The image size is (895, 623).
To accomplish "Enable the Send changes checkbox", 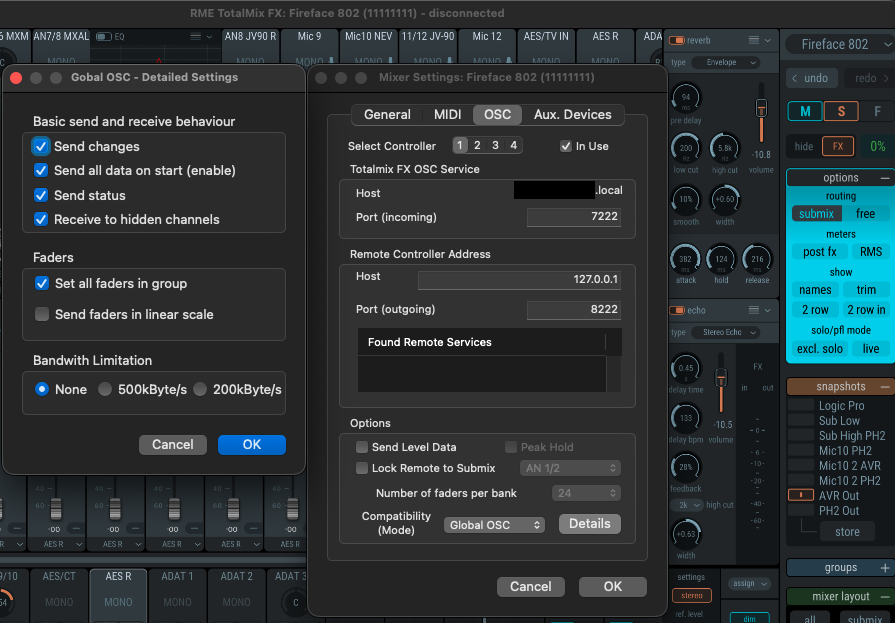I will tap(41, 146).
